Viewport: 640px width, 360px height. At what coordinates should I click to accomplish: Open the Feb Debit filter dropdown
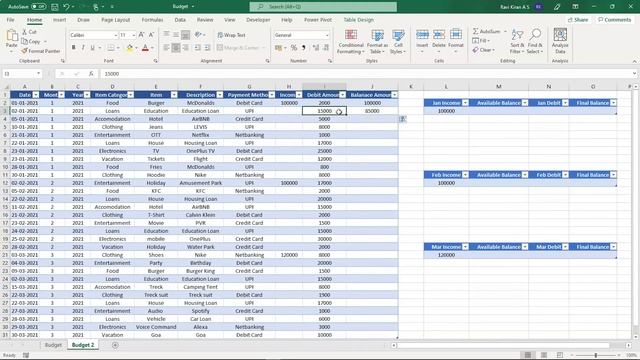coord(565,175)
